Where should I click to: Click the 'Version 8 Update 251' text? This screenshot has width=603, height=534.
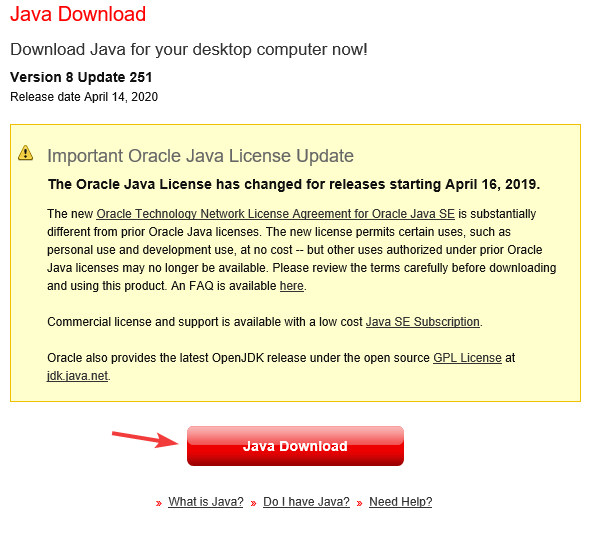point(81,77)
